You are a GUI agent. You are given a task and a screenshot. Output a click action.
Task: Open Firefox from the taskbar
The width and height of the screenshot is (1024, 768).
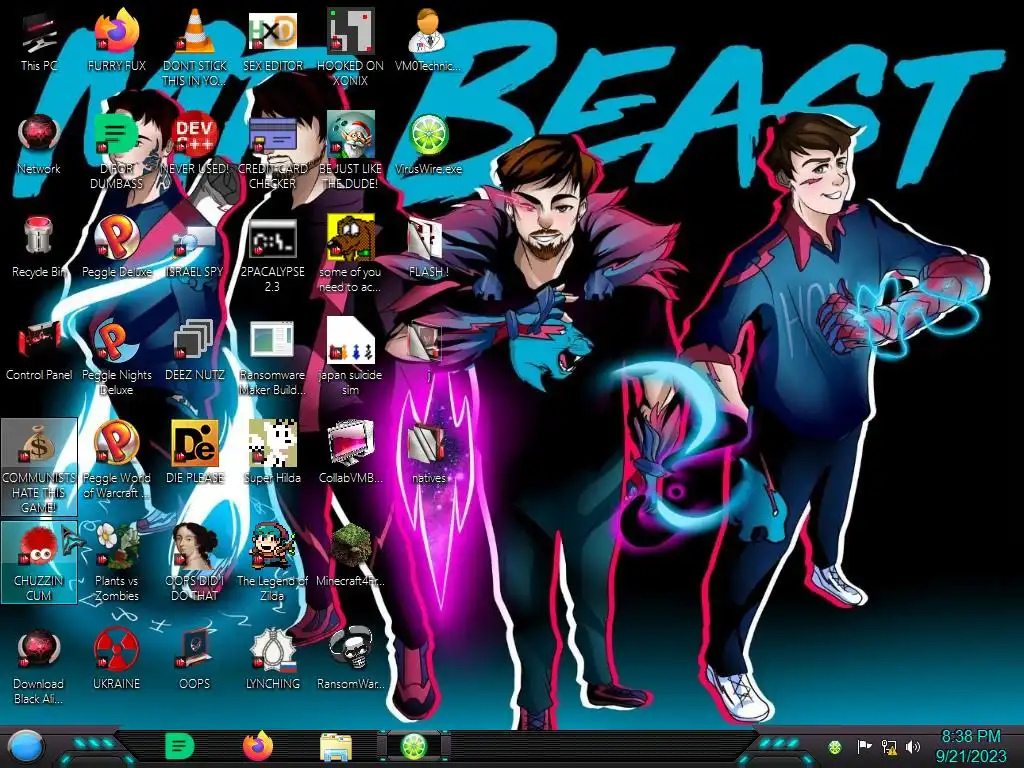click(258, 746)
